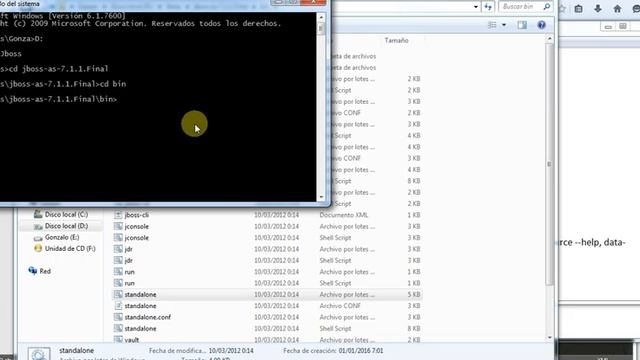Viewport: 640px width, 360px height.
Task: Click the Disco local (C:) drive icon
Action: pos(38,214)
